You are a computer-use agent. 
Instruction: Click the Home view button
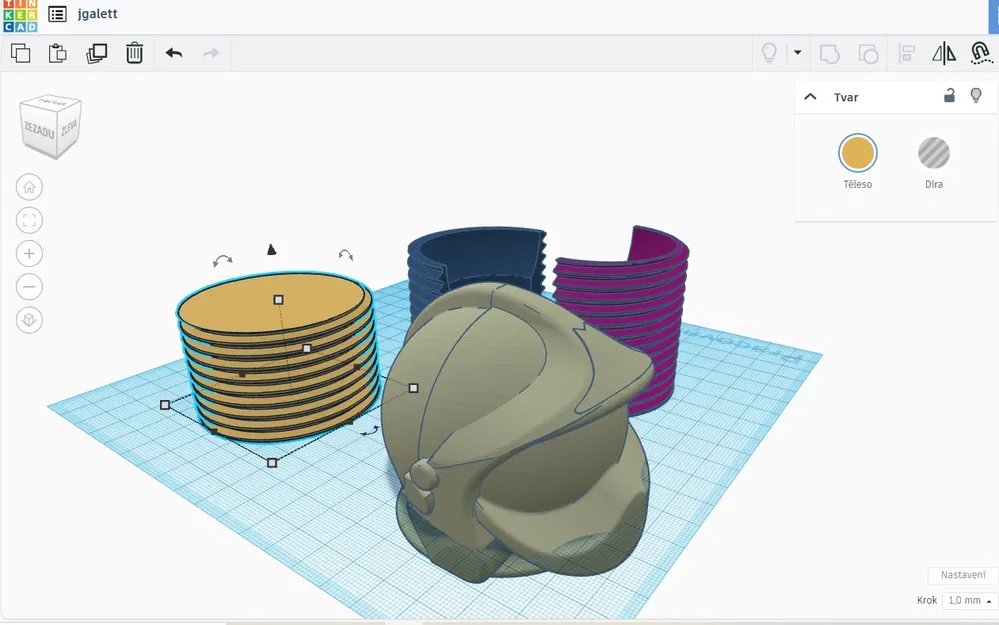29,187
